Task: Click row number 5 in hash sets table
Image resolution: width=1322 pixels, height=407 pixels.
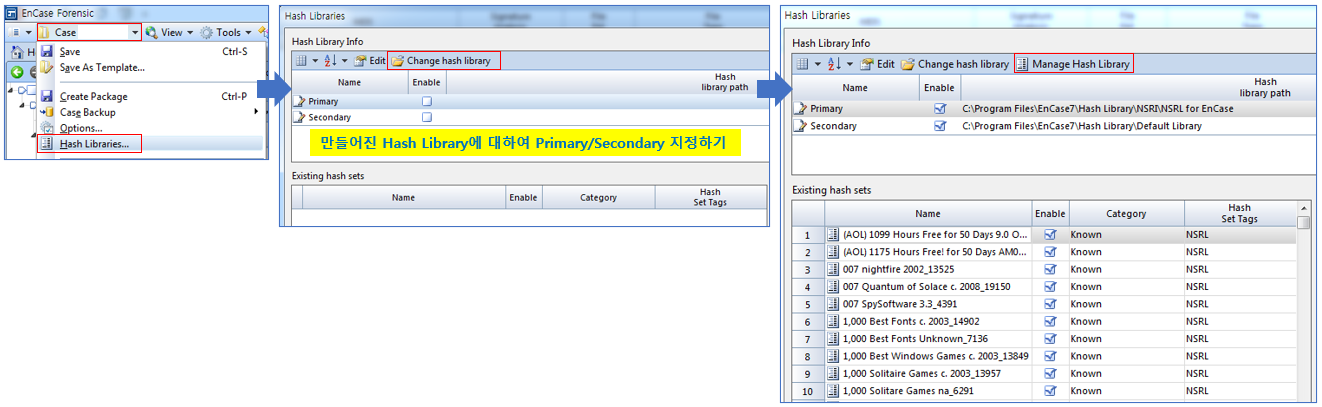Action: [x=808, y=304]
